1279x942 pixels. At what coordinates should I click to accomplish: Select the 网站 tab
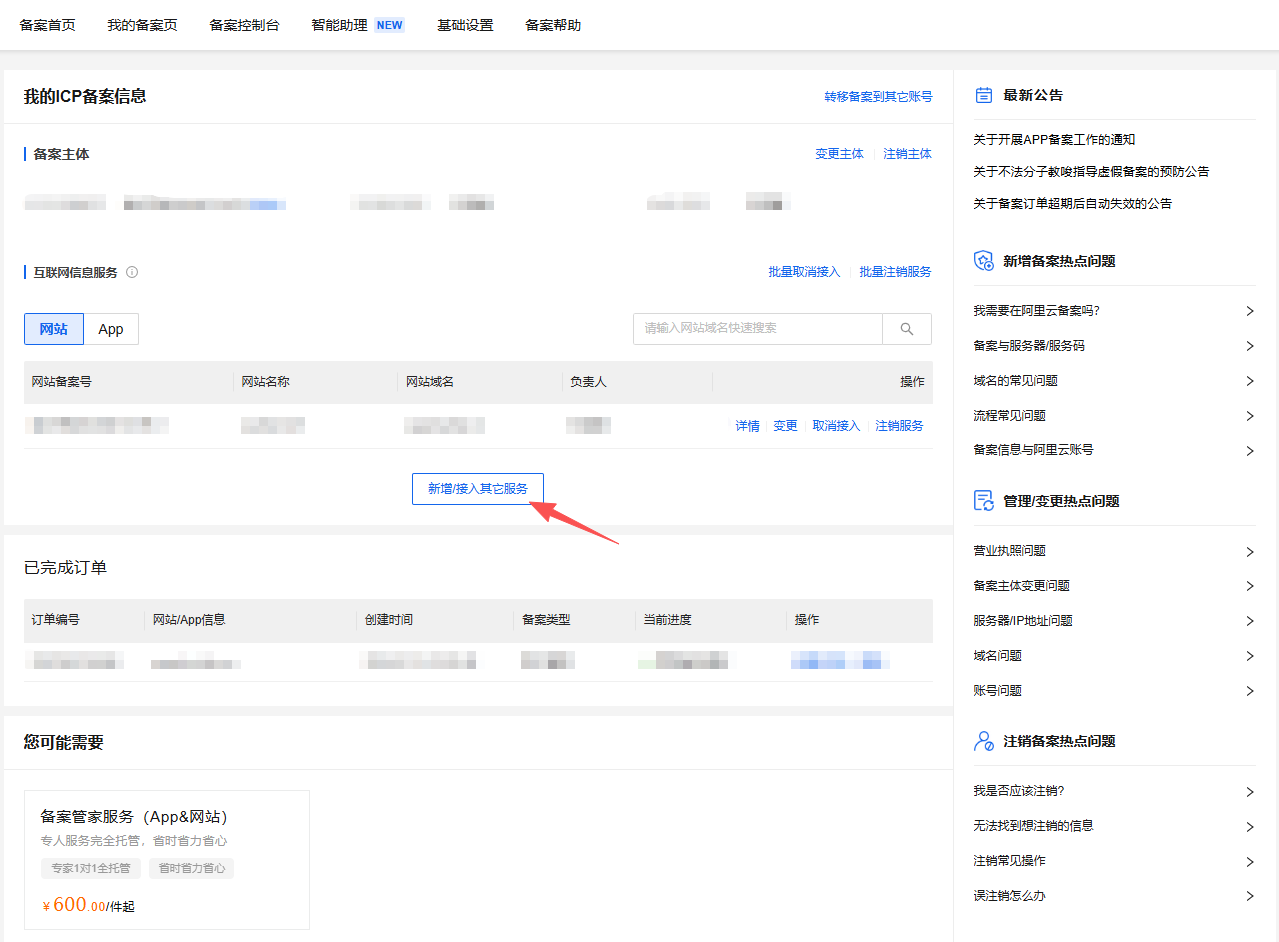54,329
